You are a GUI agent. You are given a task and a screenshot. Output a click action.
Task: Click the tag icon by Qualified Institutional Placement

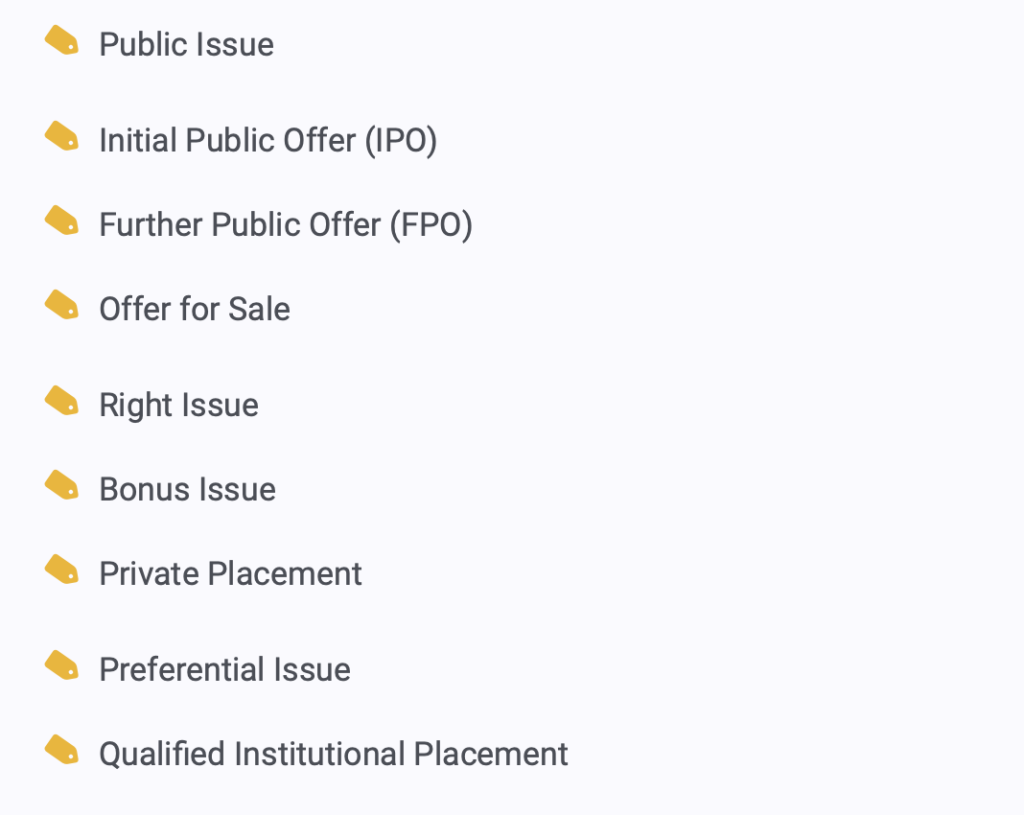coord(61,750)
